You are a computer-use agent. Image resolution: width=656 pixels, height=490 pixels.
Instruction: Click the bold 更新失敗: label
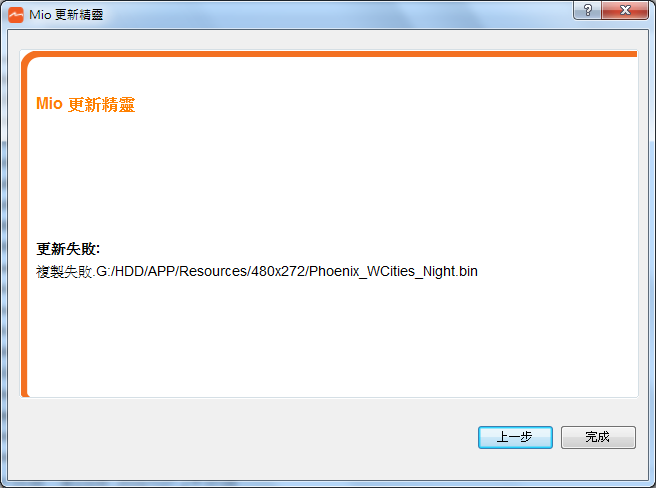point(68,249)
